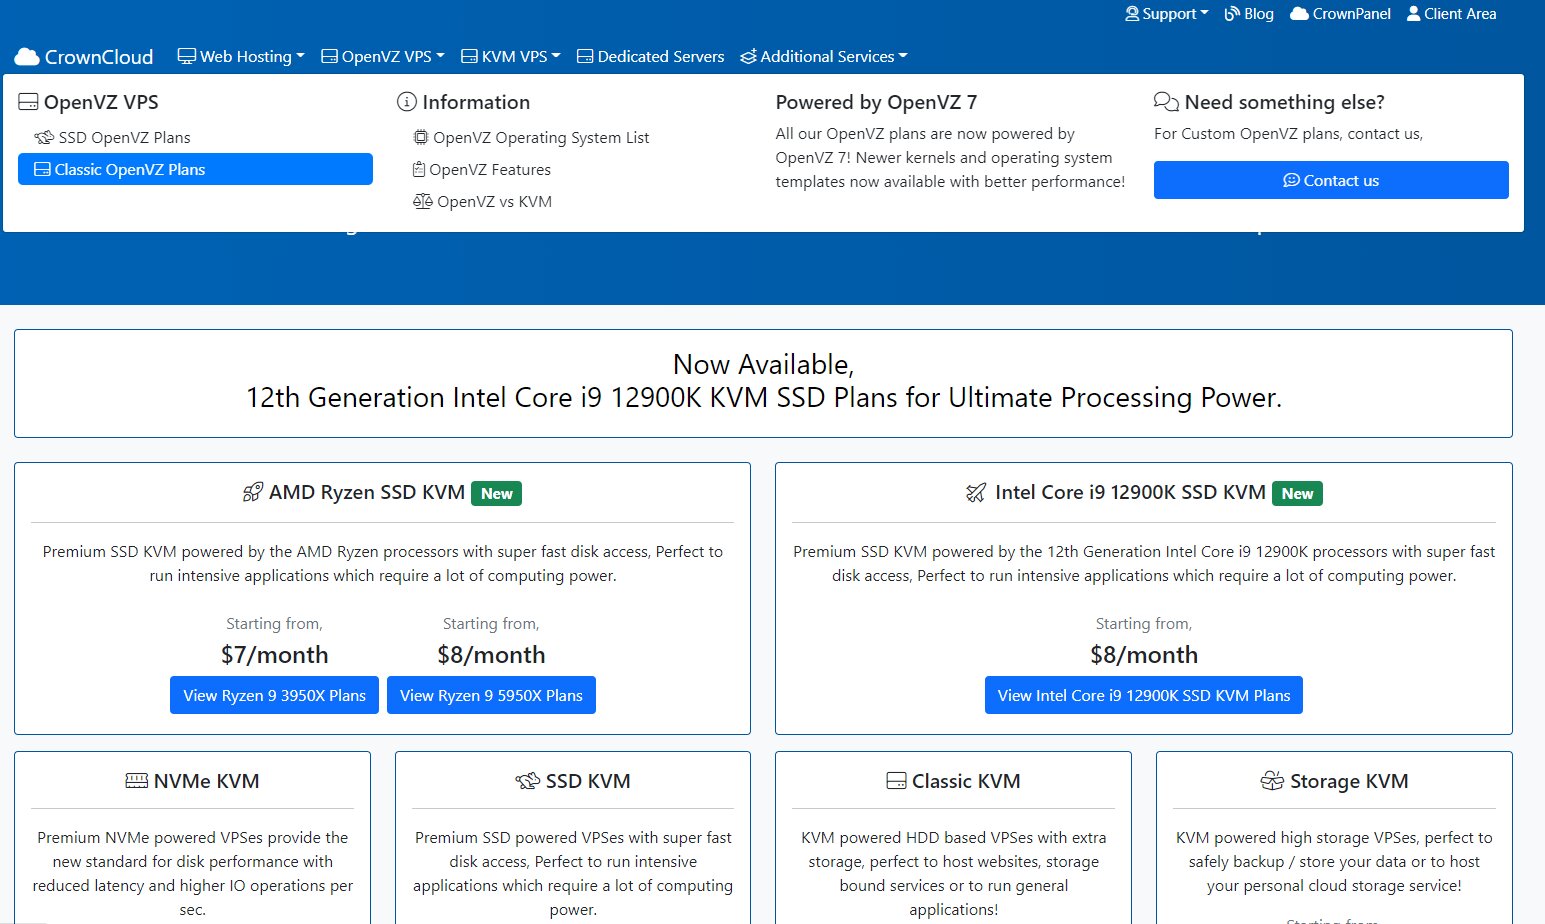View Intel Core i9 12900K SSD KVM Plans
This screenshot has height=924, width=1545.
point(1144,695)
